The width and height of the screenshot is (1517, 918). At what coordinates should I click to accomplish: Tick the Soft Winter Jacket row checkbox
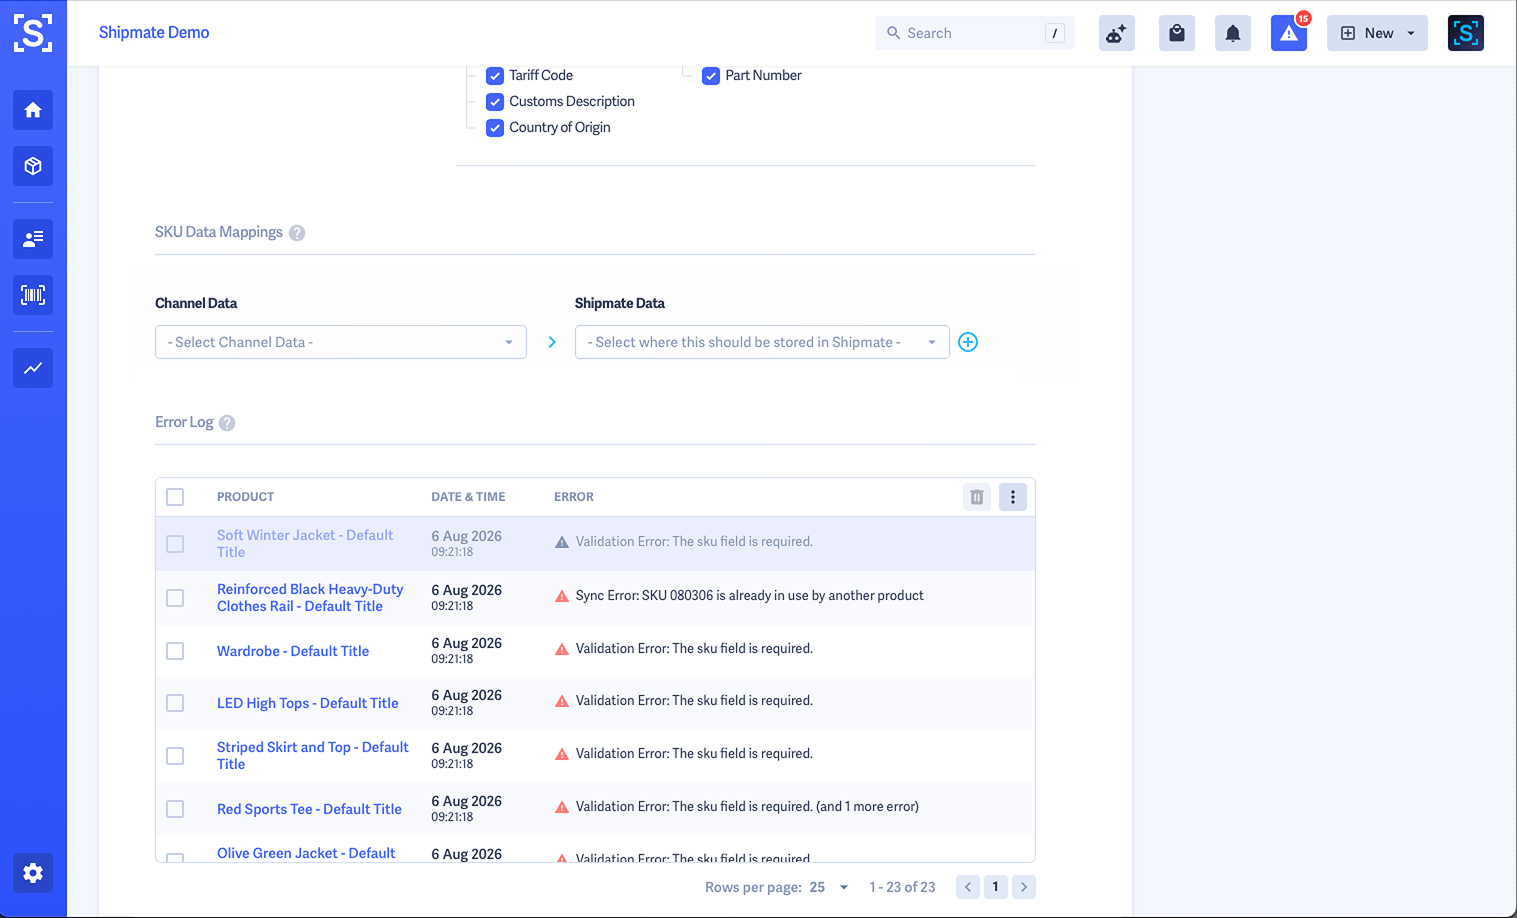(175, 544)
